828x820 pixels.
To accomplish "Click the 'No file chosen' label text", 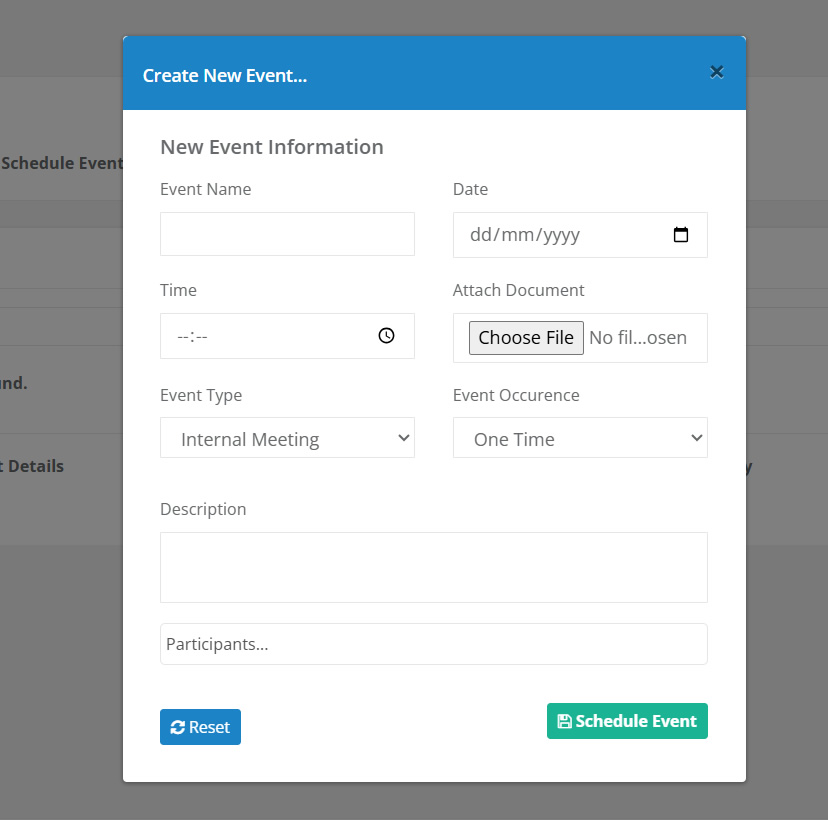I will [638, 337].
